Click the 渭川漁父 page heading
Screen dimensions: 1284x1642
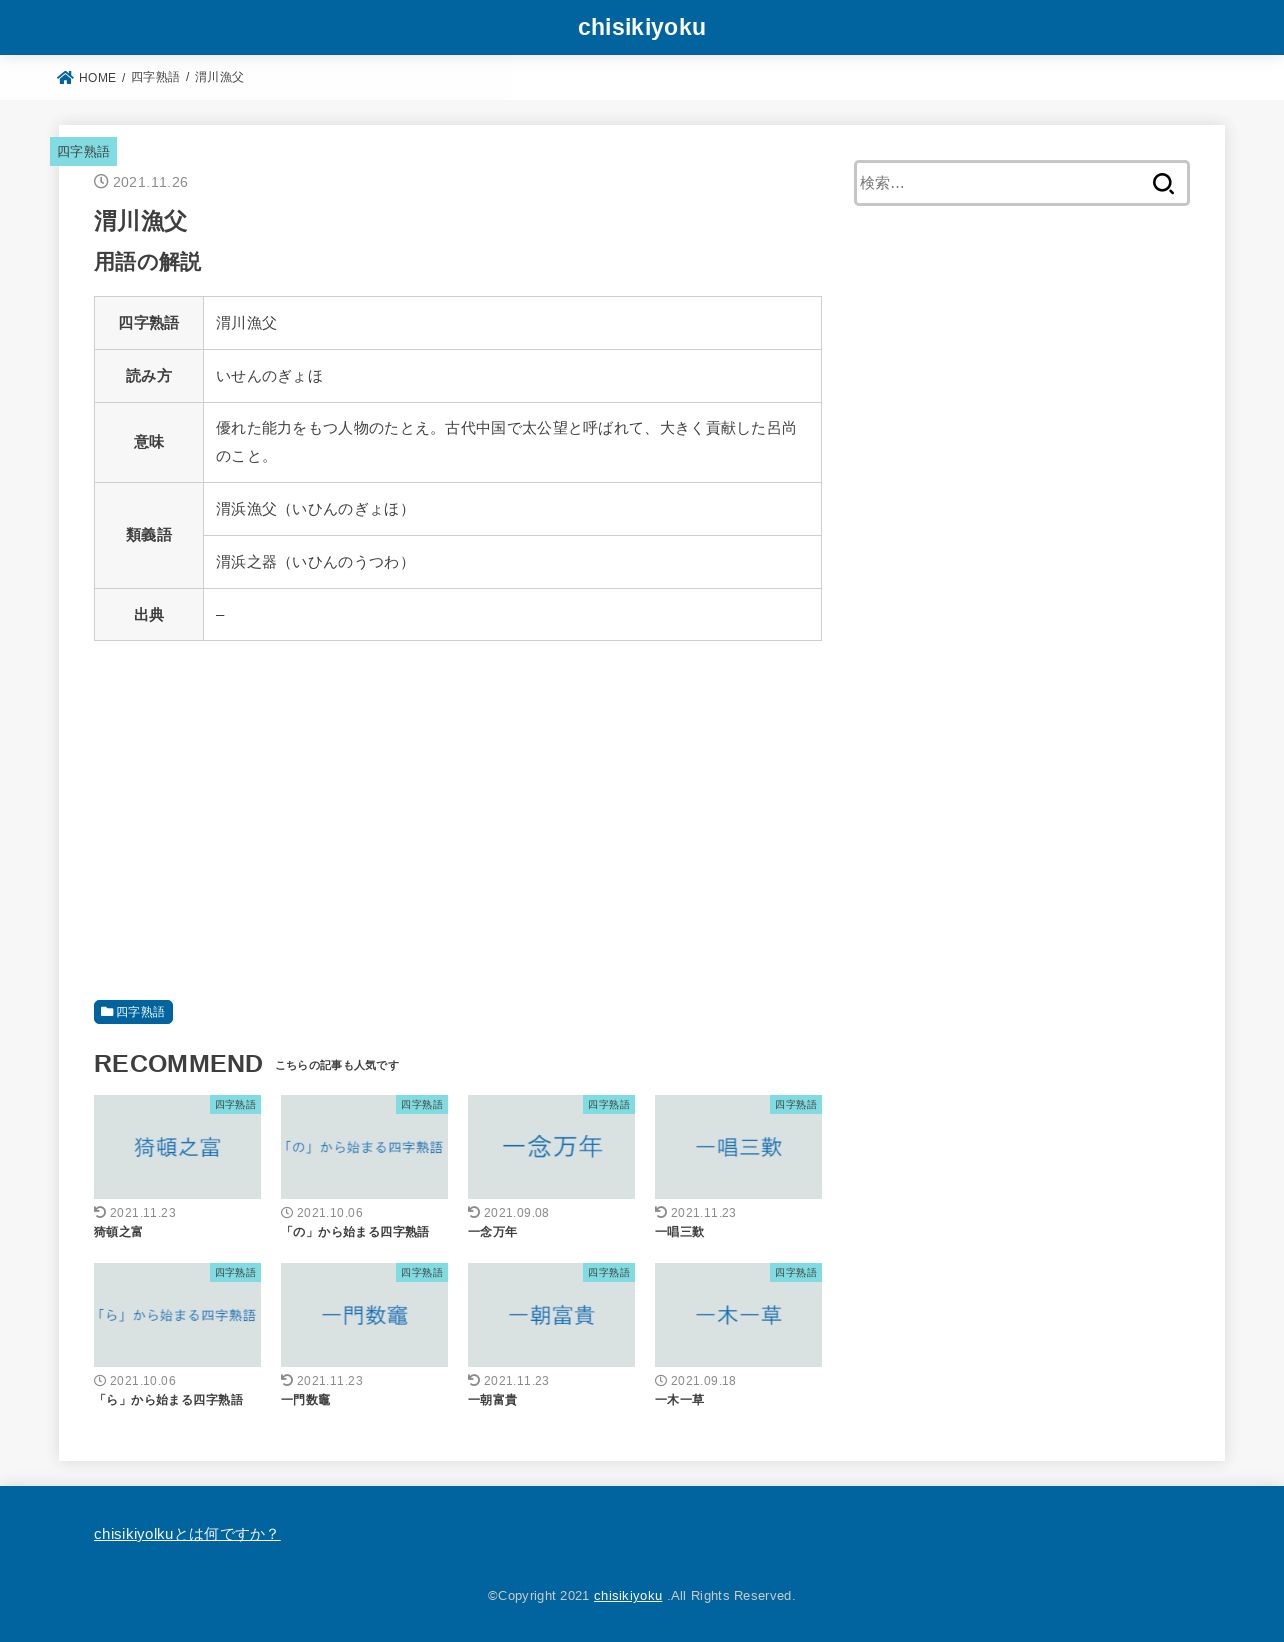coord(141,221)
